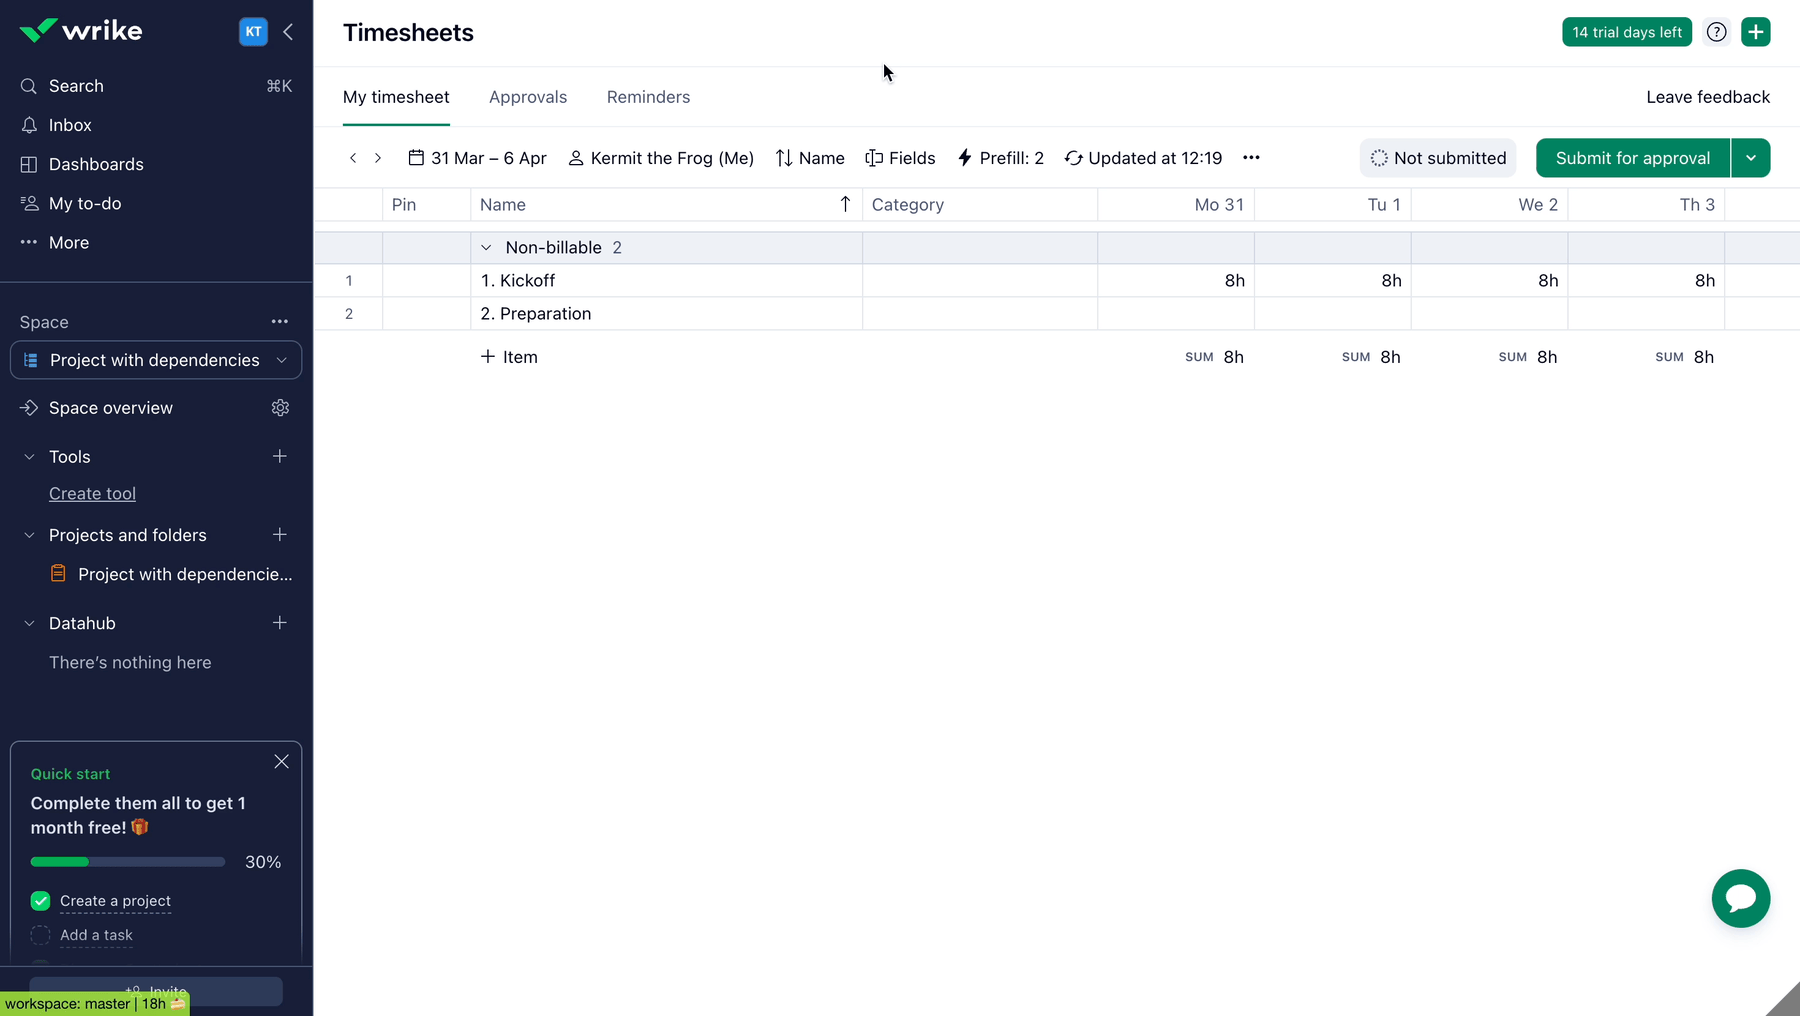Open the help question mark icon
Viewport: 1800px width, 1016px height.
pos(1717,31)
